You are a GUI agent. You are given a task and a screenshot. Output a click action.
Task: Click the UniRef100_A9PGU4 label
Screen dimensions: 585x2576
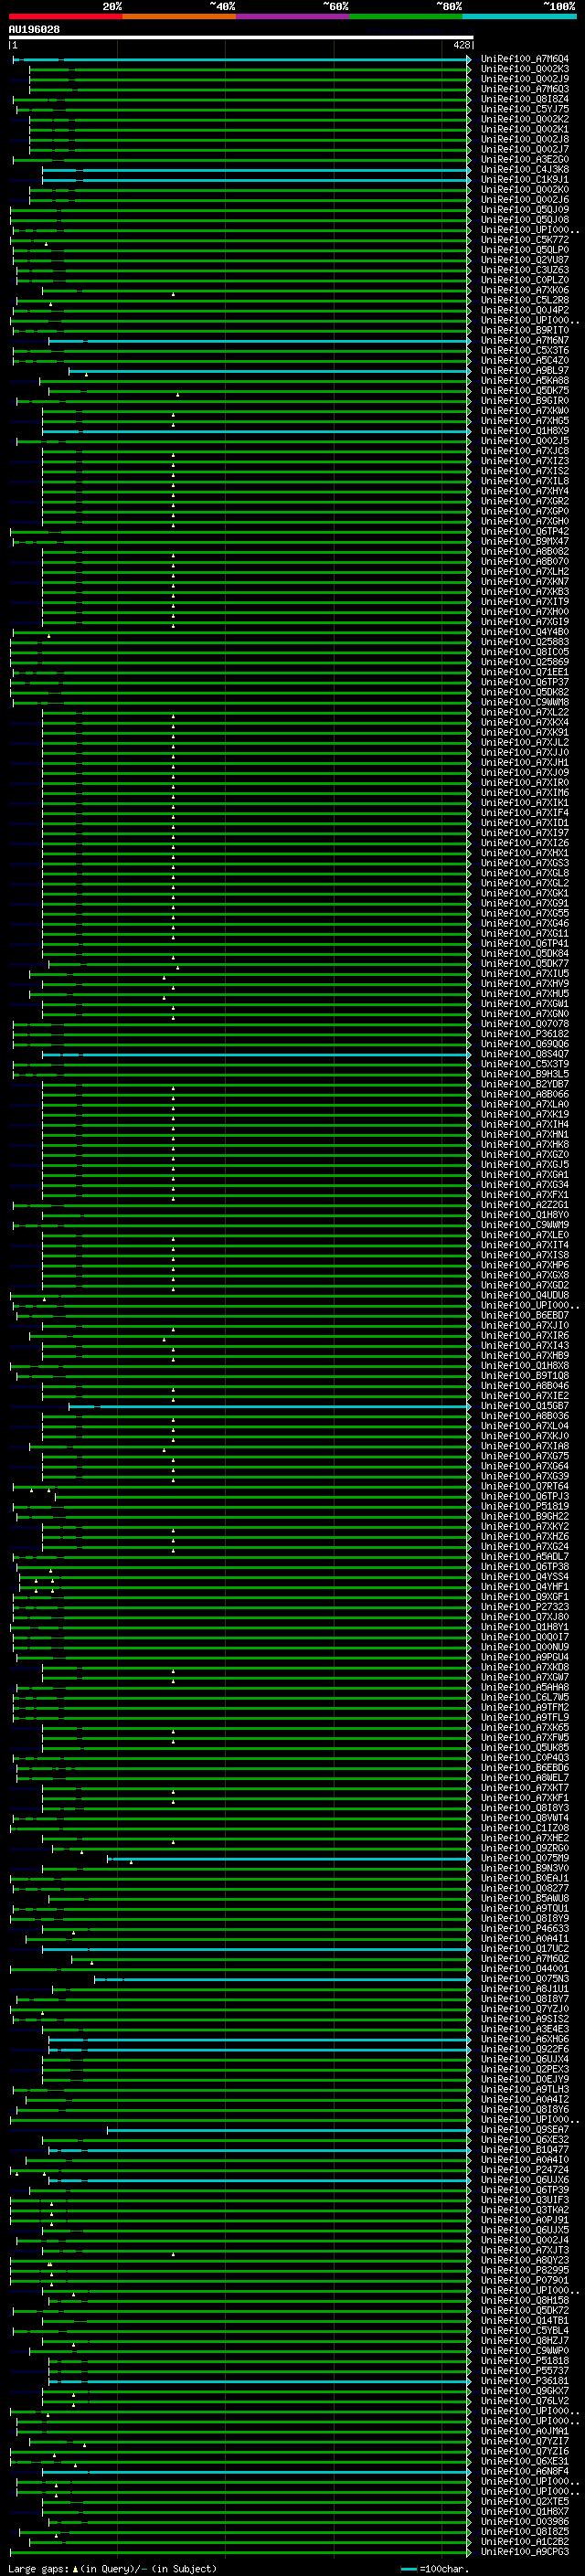(x=525, y=1657)
